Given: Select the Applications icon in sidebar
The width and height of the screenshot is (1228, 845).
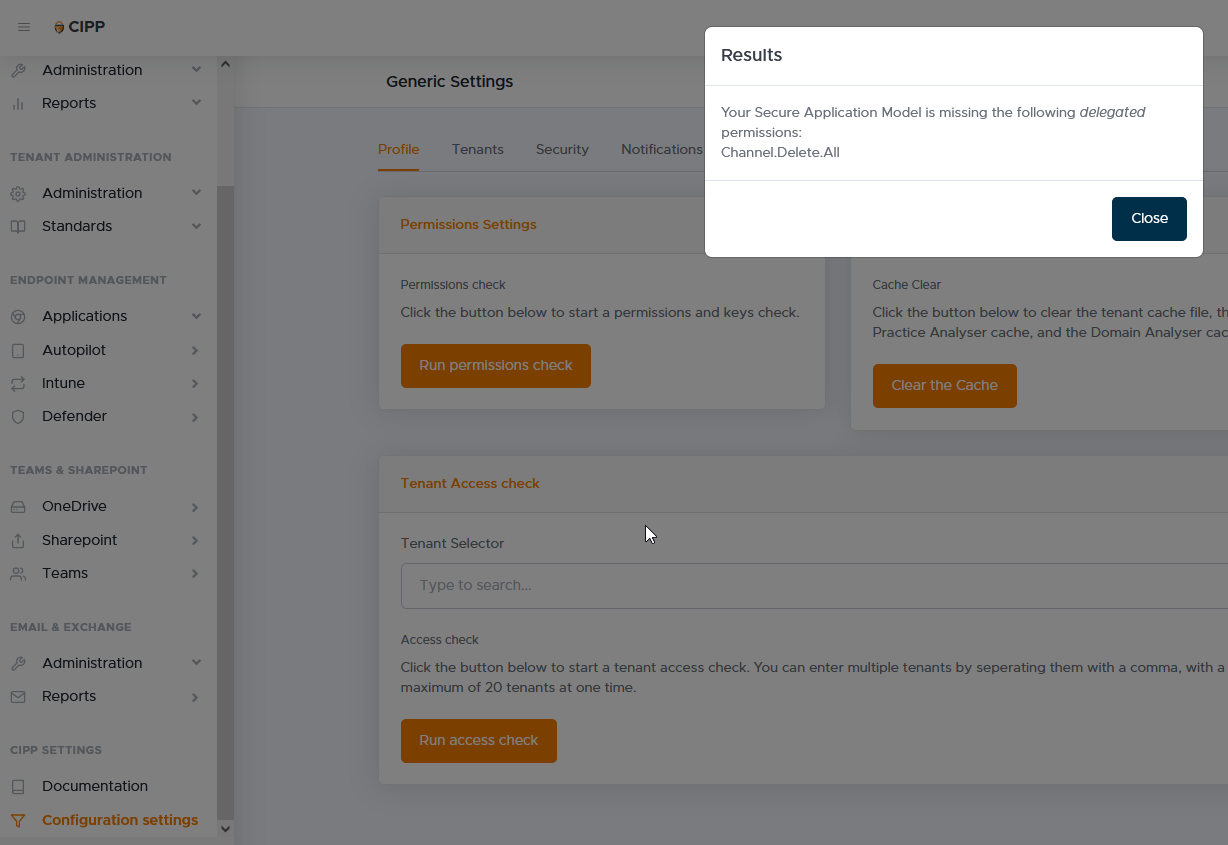Looking at the screenshot, I should (x=16, y=316).
